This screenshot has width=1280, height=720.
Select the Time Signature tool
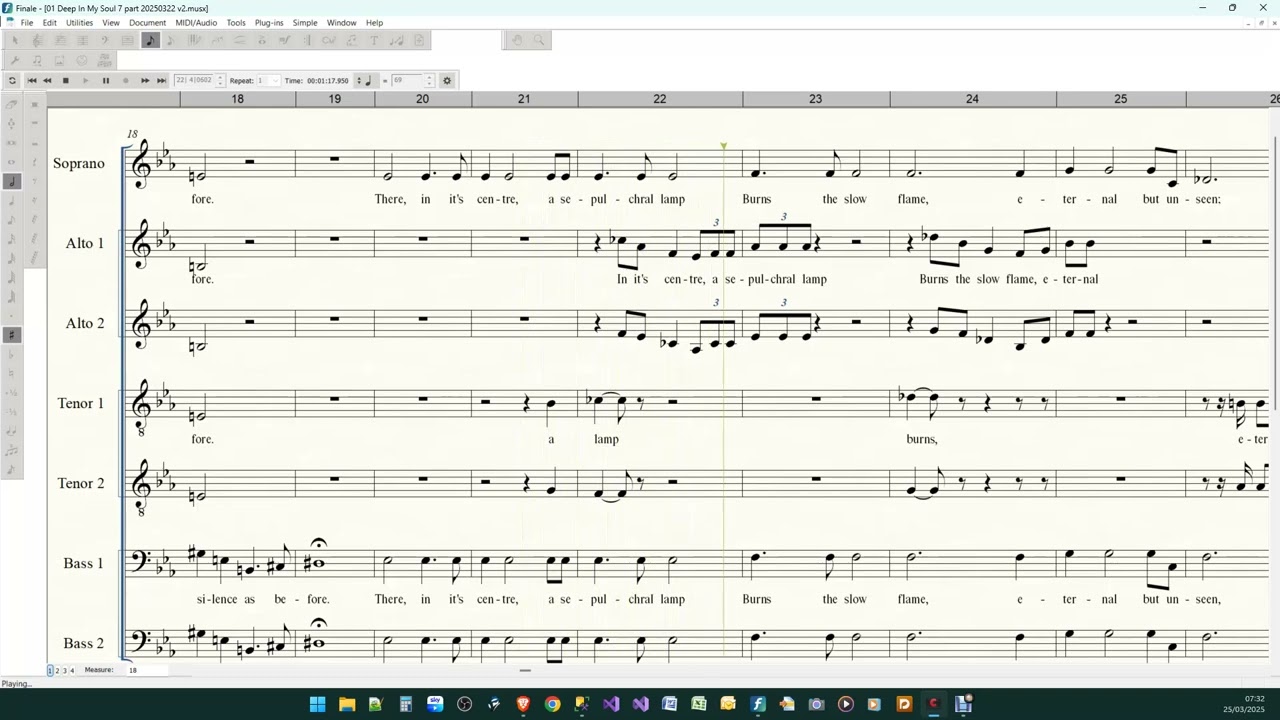coord(82,40)
